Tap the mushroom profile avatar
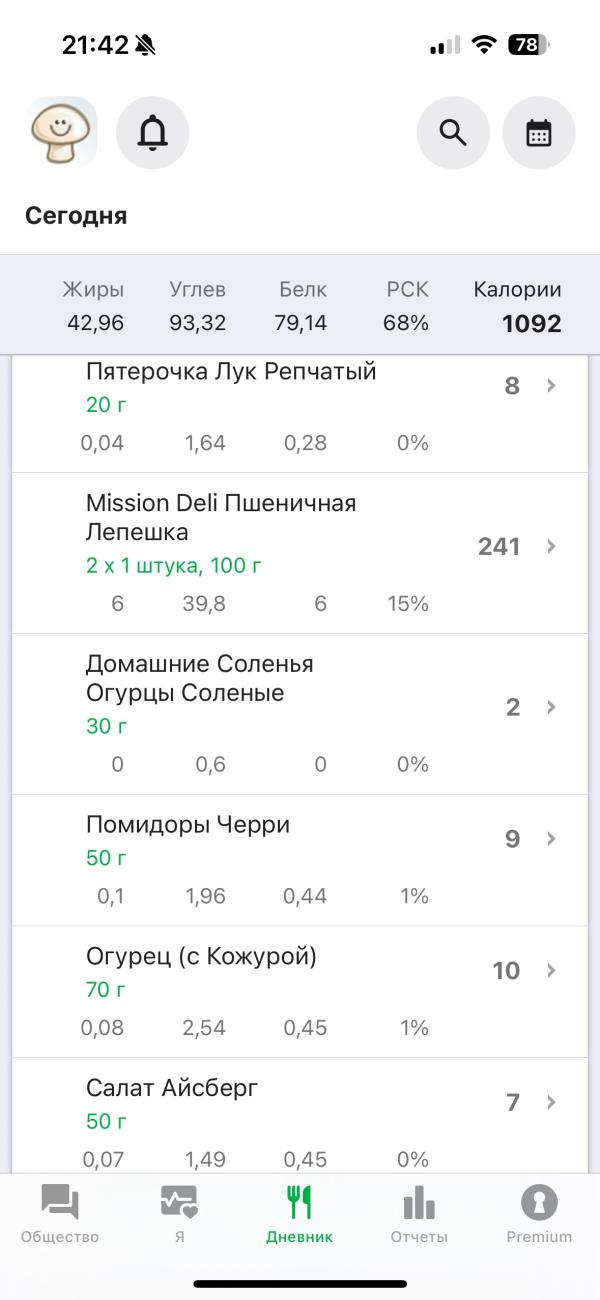Viewport: 600px width, 1300px height. 62,132
